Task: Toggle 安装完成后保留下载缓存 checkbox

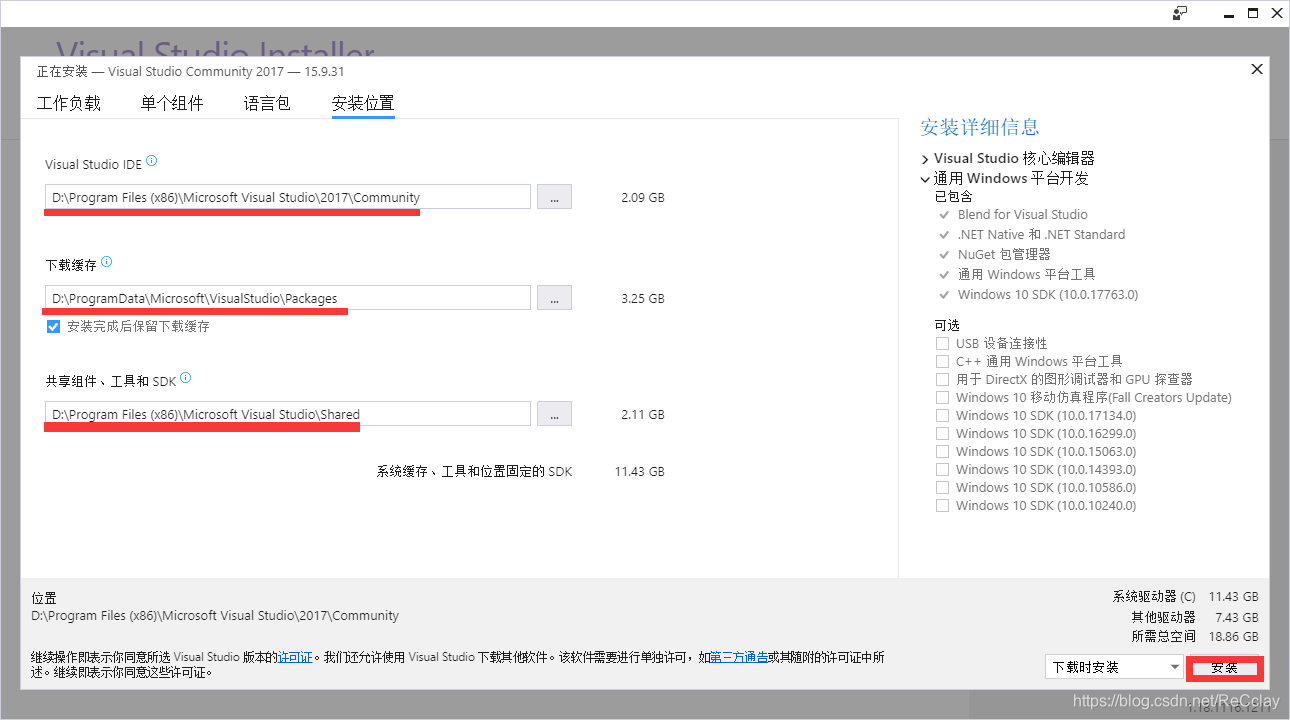Action: point(53,326)
